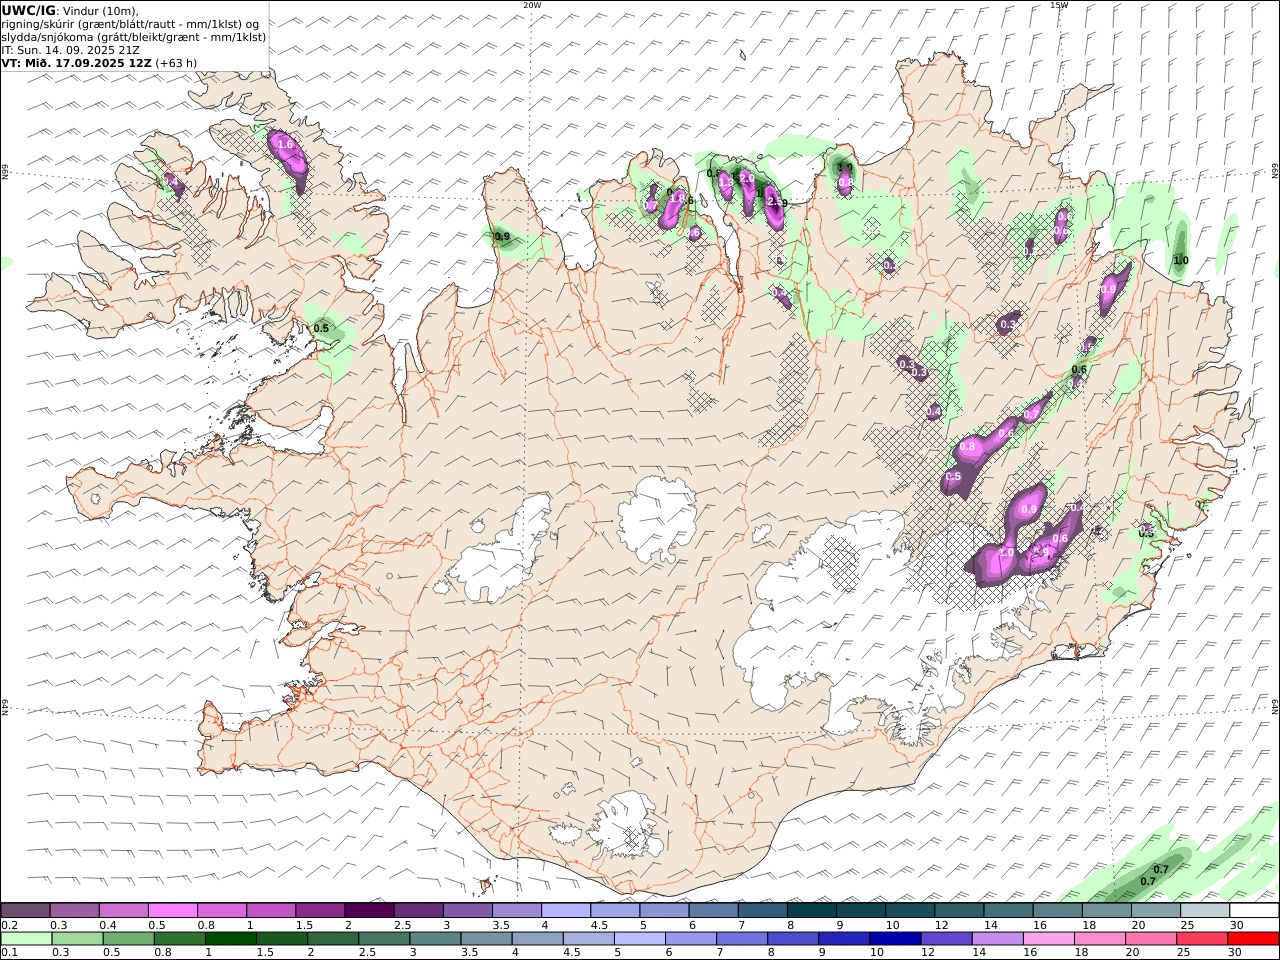Screen dimensions: 1280x960
Task: Pick the dark purple upper swatch starting at 2
Action: [369, 910]
